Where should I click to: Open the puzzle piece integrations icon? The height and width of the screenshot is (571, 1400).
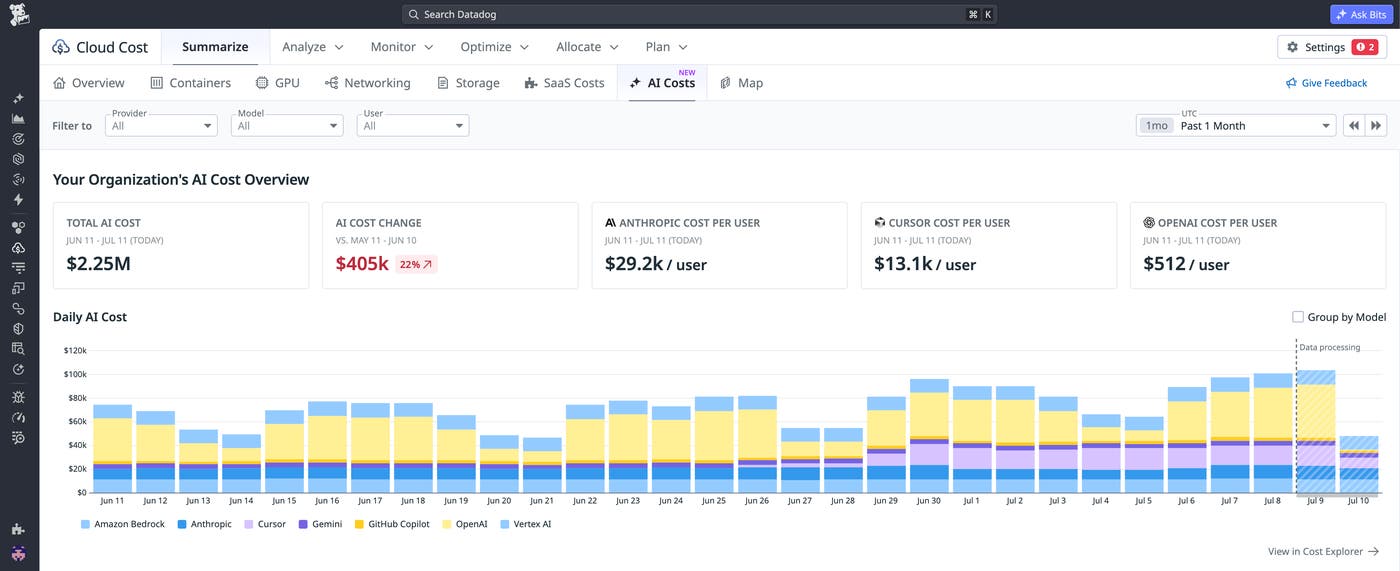(x=18, y=529)
